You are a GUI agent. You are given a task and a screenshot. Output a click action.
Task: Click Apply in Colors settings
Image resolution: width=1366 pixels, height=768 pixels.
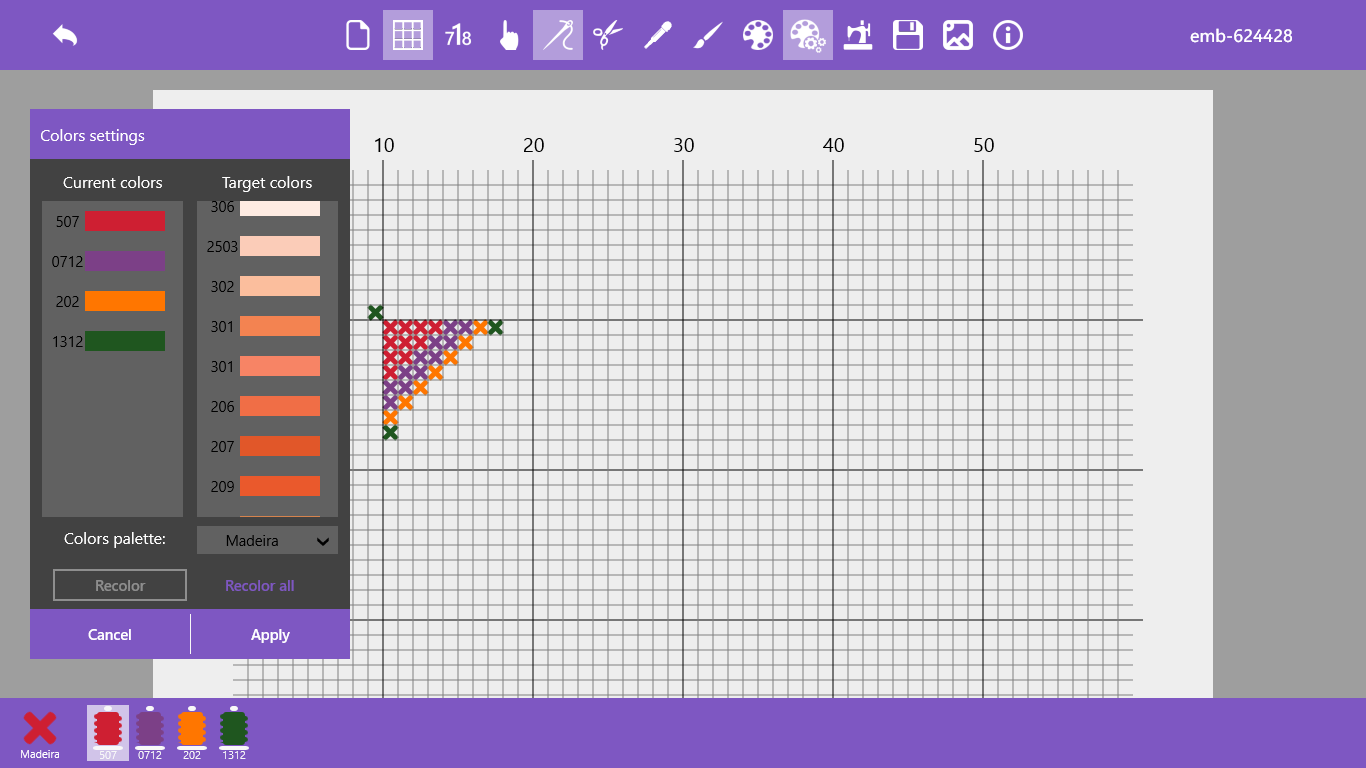click(270, 635)
